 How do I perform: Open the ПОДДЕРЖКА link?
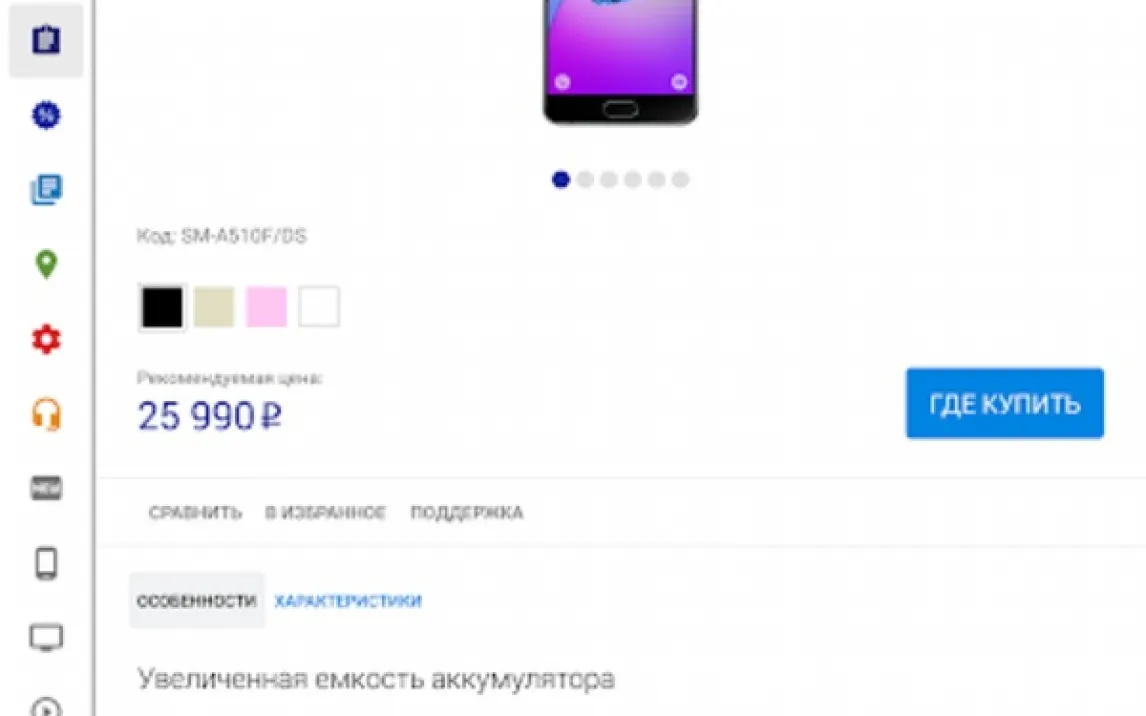(x=467, y=513)
